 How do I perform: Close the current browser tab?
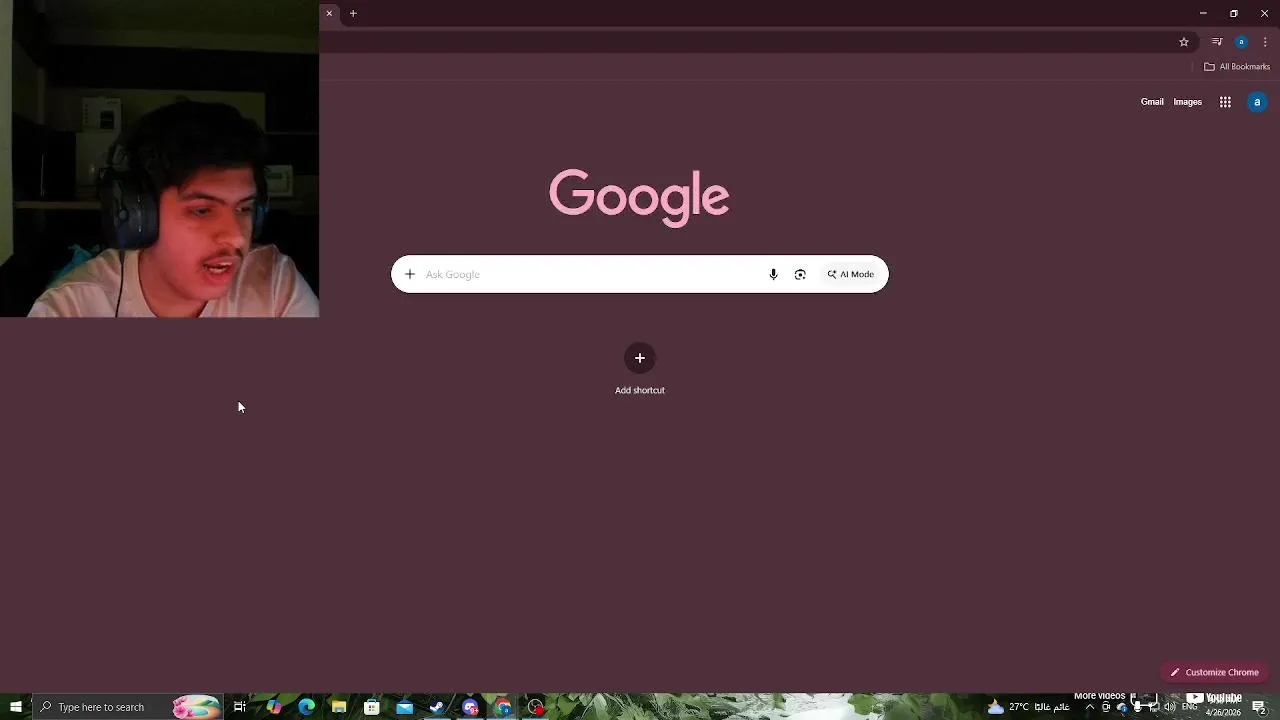(x=329, y=13)
